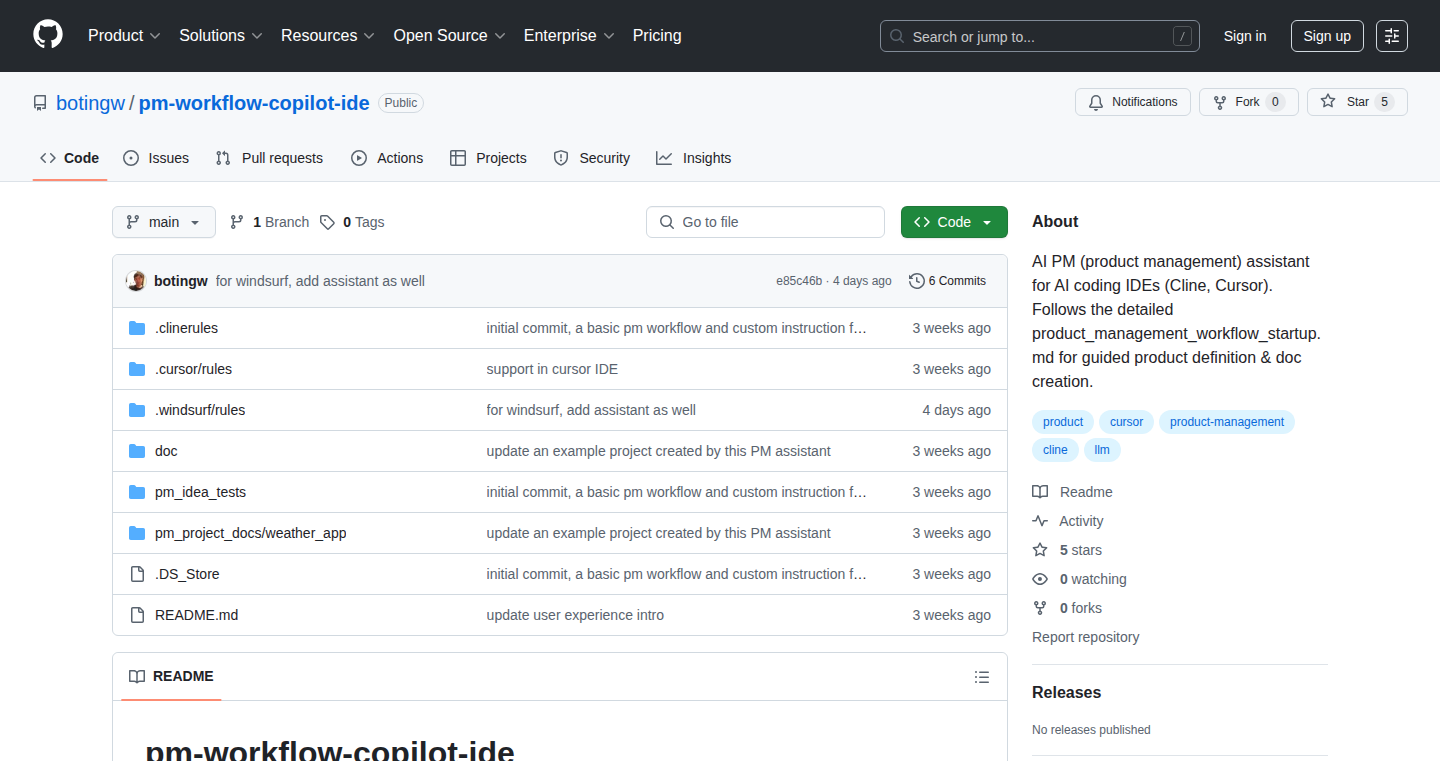This screenshot has height=761, width=1440.
Task: Open the botingw owner link
Action: [90, 103]
